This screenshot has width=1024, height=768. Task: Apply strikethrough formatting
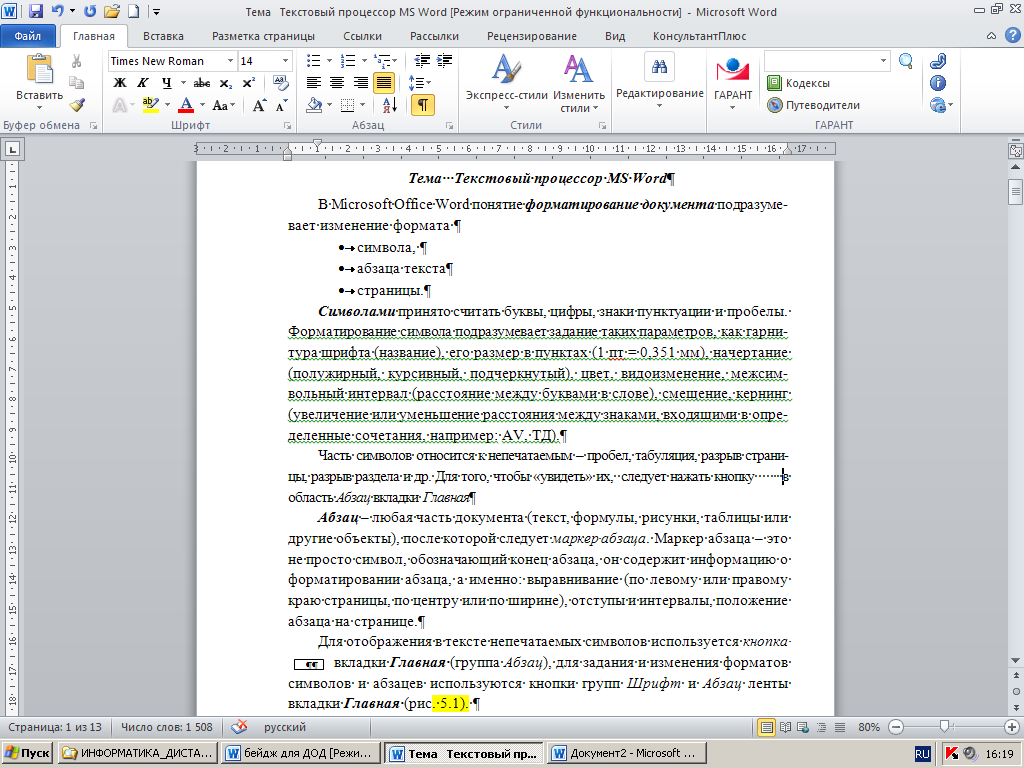click(202, 83)
